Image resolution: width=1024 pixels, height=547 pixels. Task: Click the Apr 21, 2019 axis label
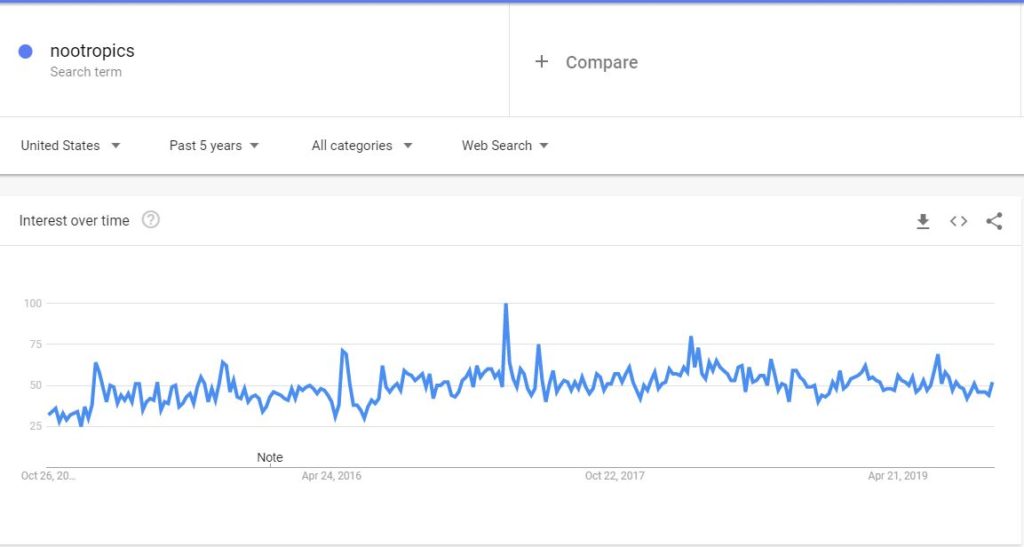tap(897, 476)
